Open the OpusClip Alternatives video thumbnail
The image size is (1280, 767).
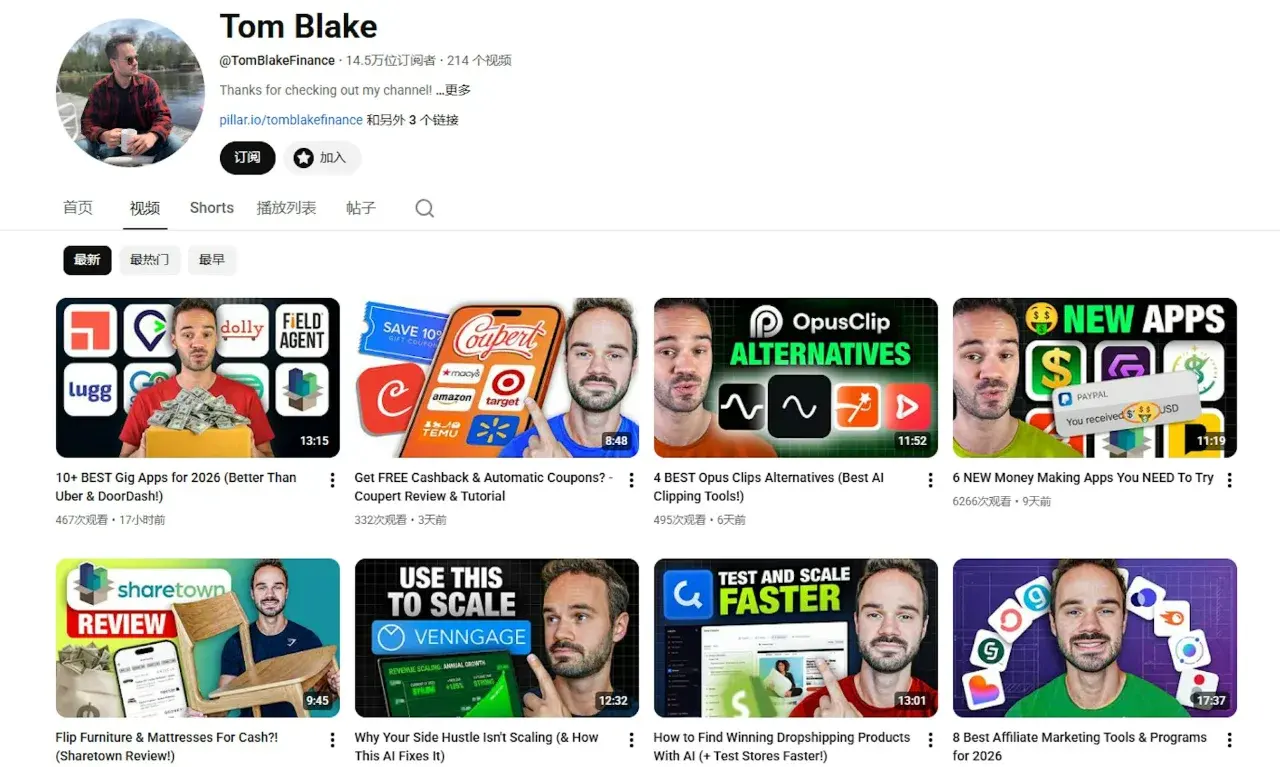(x=796, y=377)
